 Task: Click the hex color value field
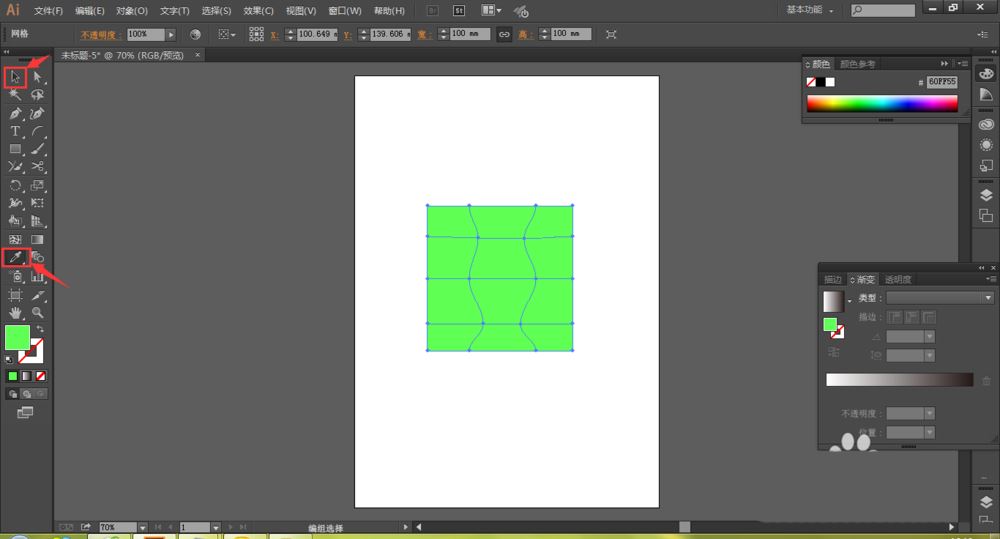(942, 82)
